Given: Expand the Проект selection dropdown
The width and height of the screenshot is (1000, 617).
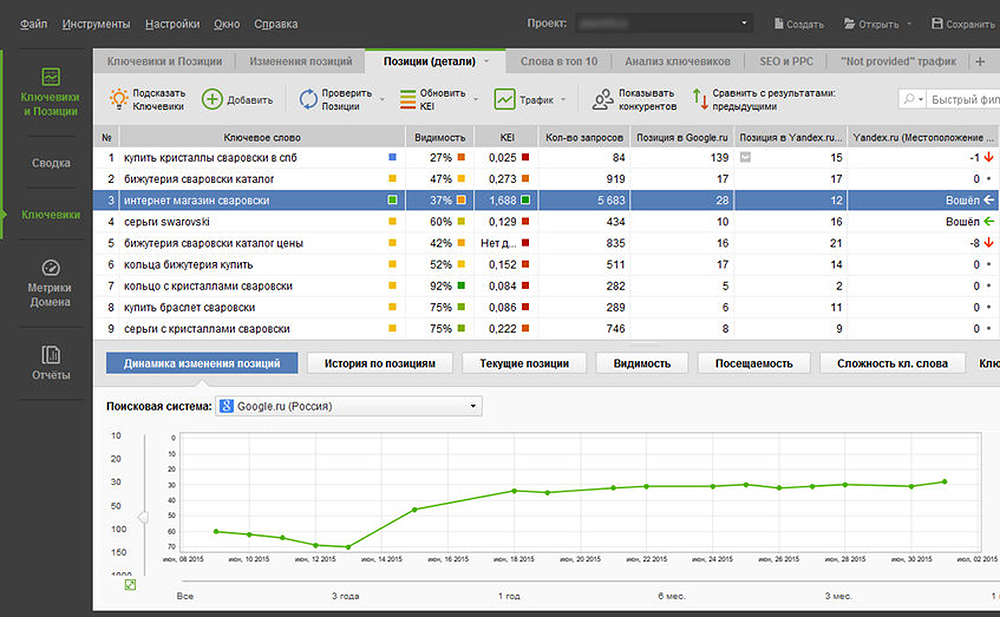Looking at the screenshot, I should tap(745, 23).
